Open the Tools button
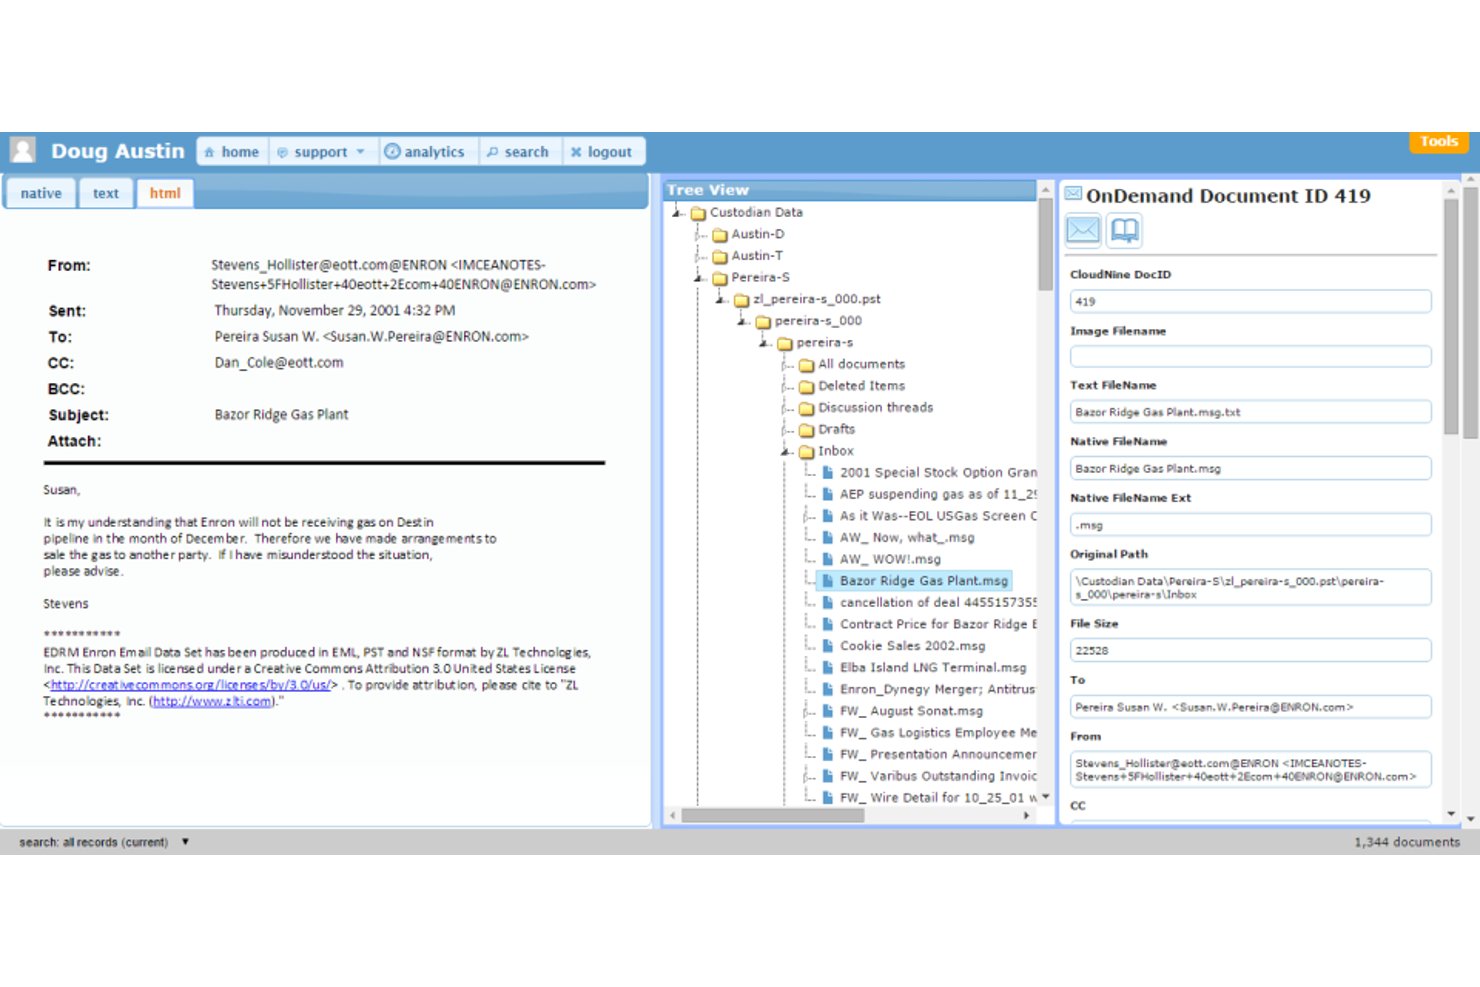The width and height of the screenshot is (1480, 987). 1439,142
